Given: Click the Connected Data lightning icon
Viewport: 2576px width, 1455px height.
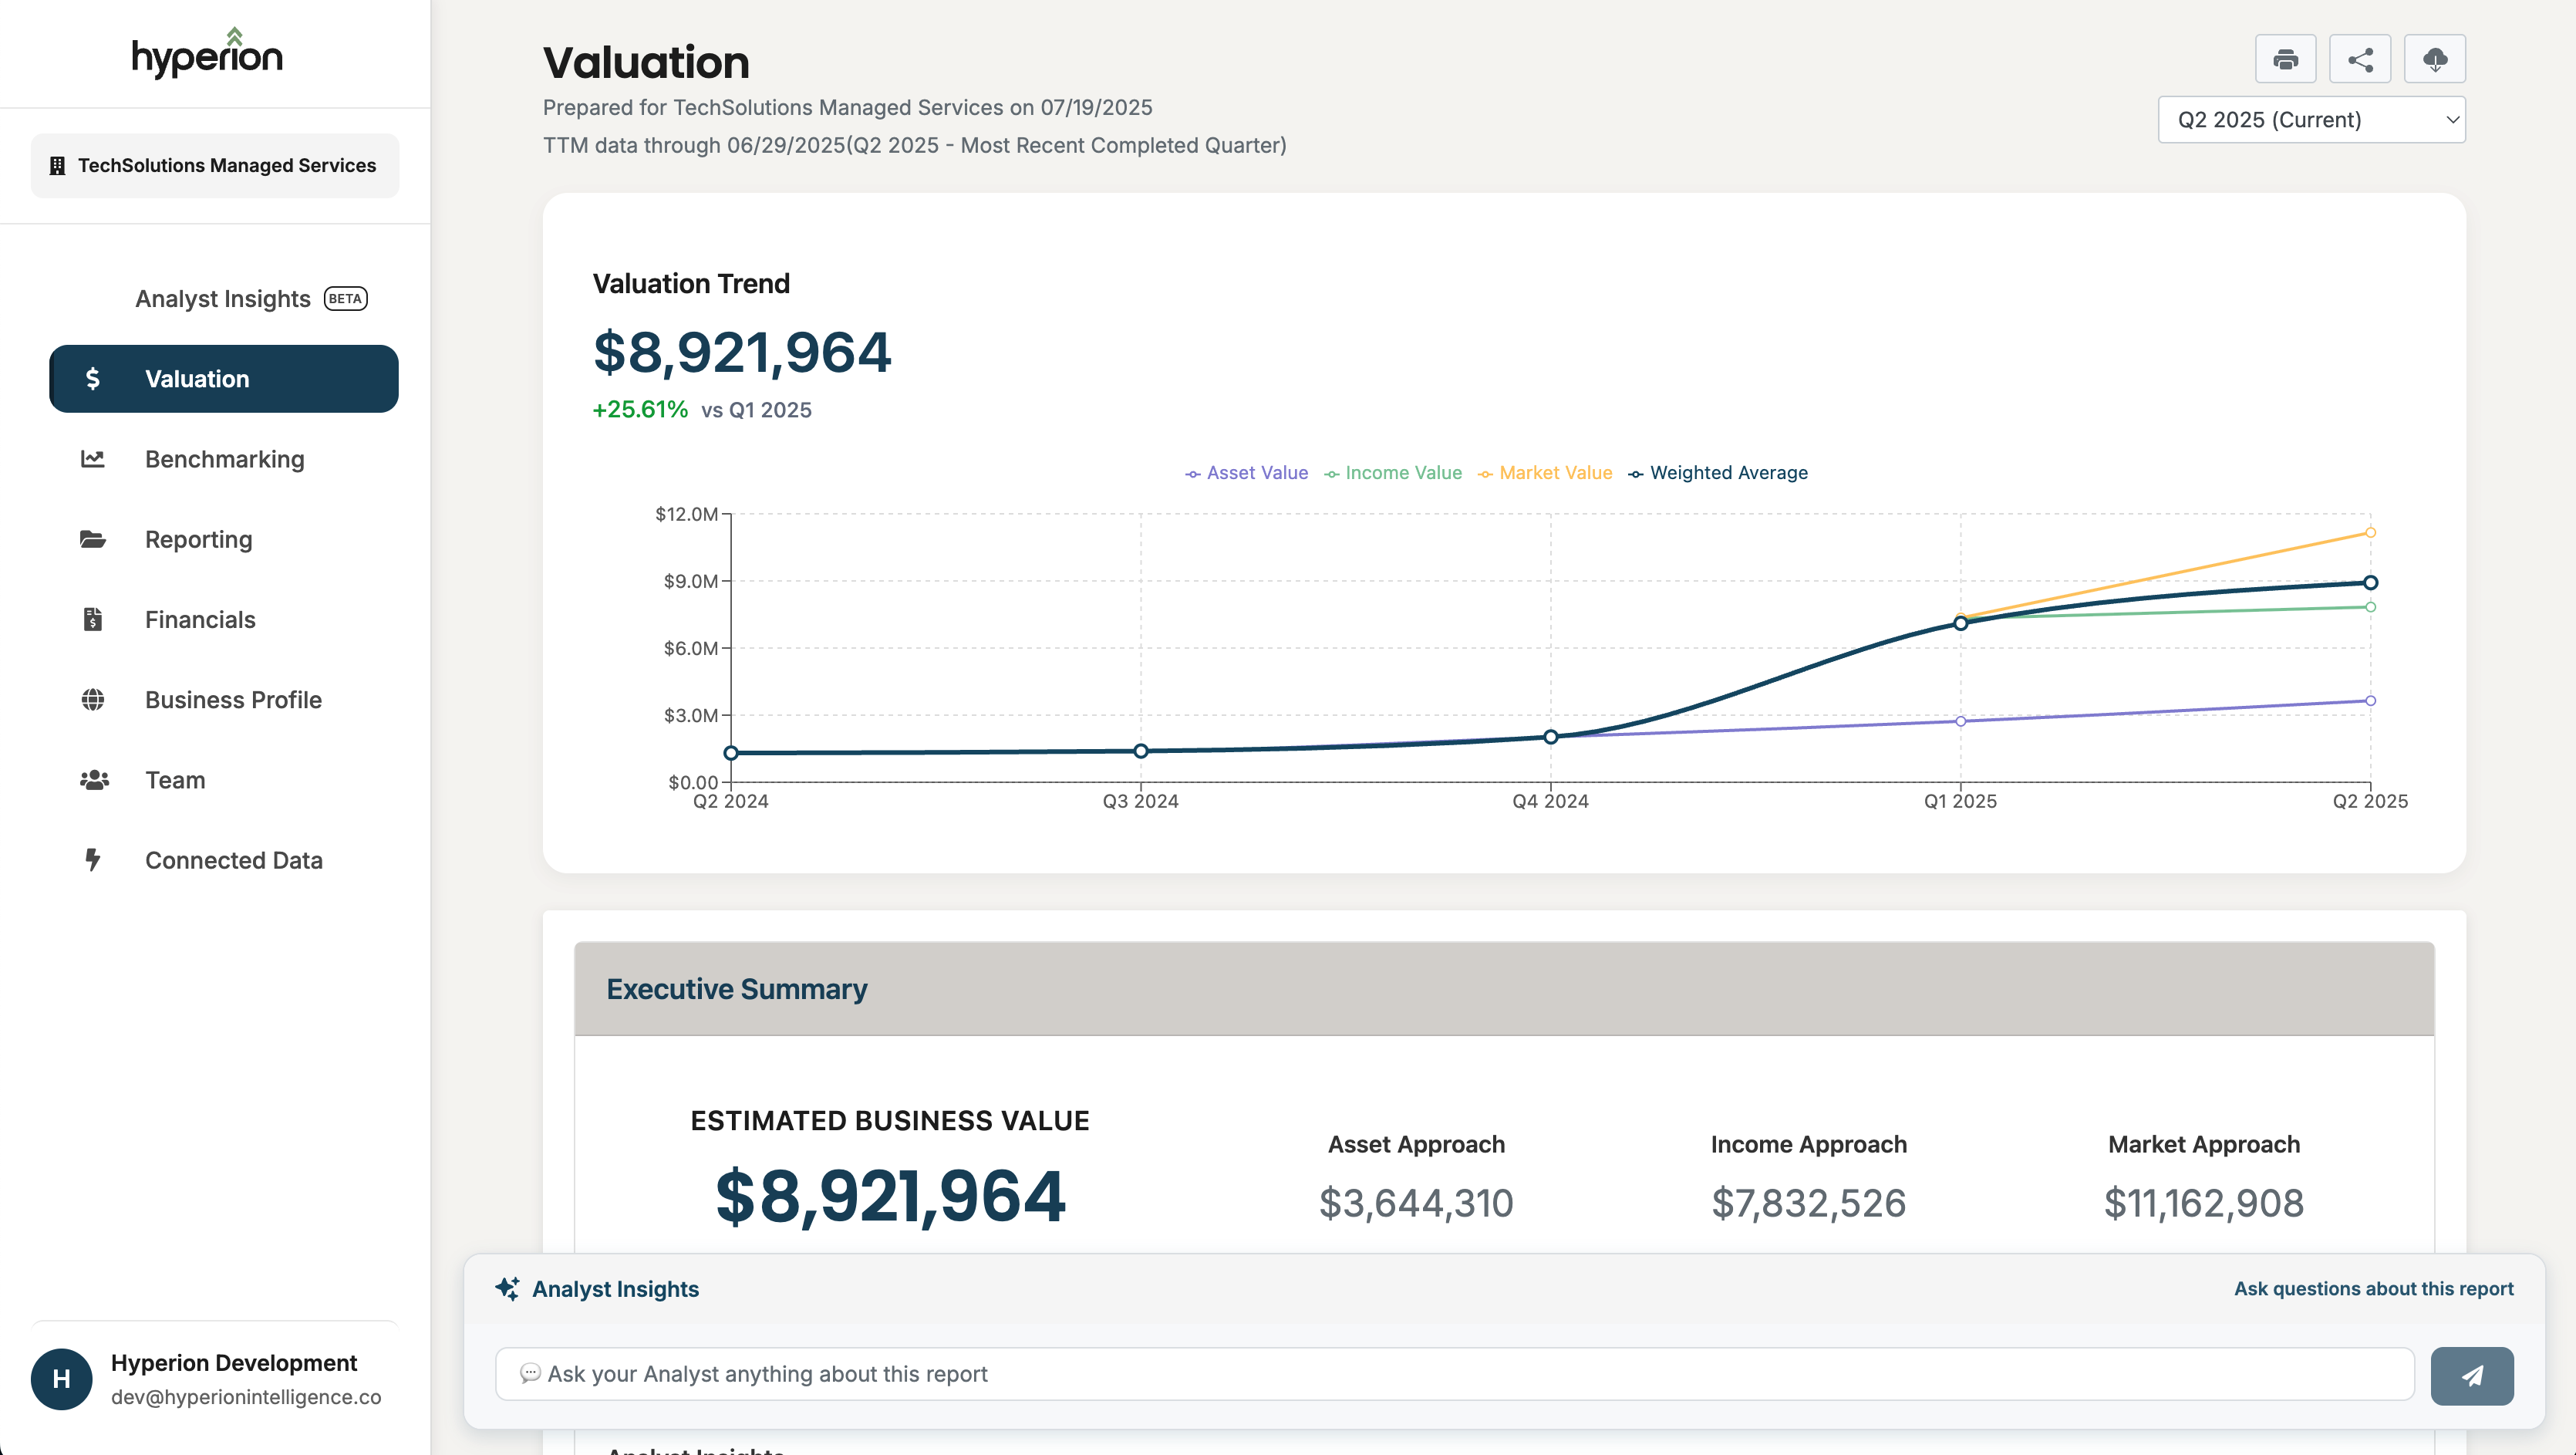Looking at the screenshot, I should (x=93, y=860).
